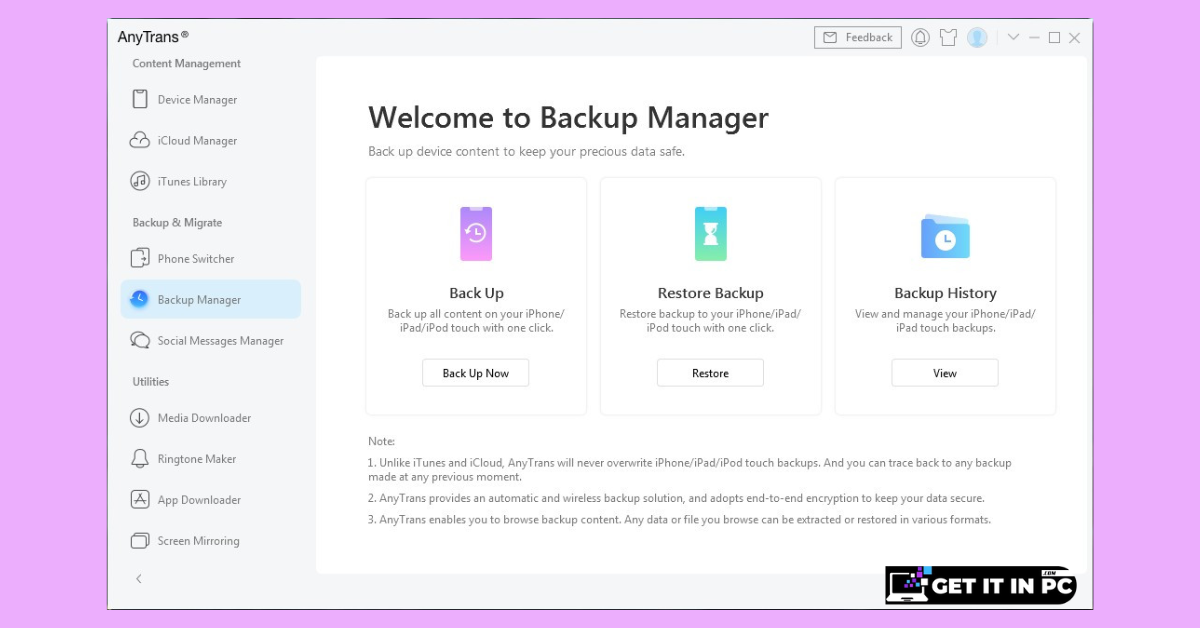Viewport: 1200px width, 628px height.
Task: Maximize the AnyTrans window
Action: point(1054,37)
